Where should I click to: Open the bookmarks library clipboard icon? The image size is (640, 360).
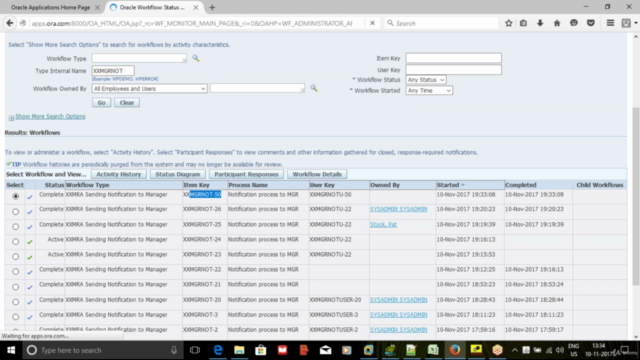tap(523, 23)
